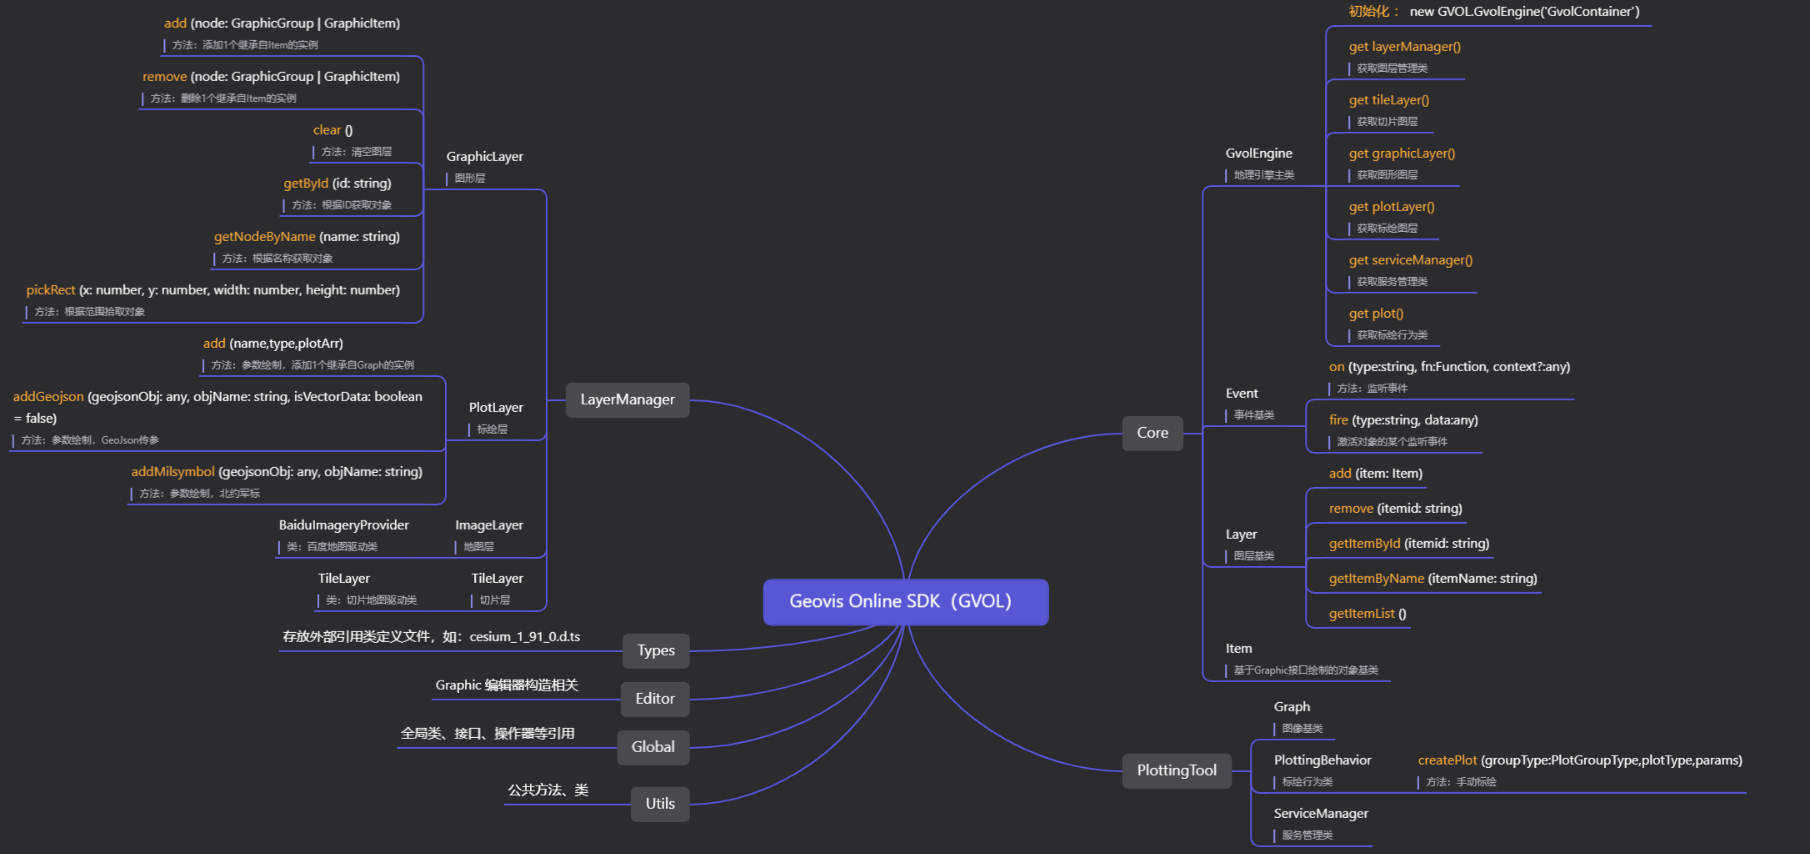This screenshot has width=1810, height=854.
Task: Select the get tileLayer() node
Action: click(x=1389, y=110)
